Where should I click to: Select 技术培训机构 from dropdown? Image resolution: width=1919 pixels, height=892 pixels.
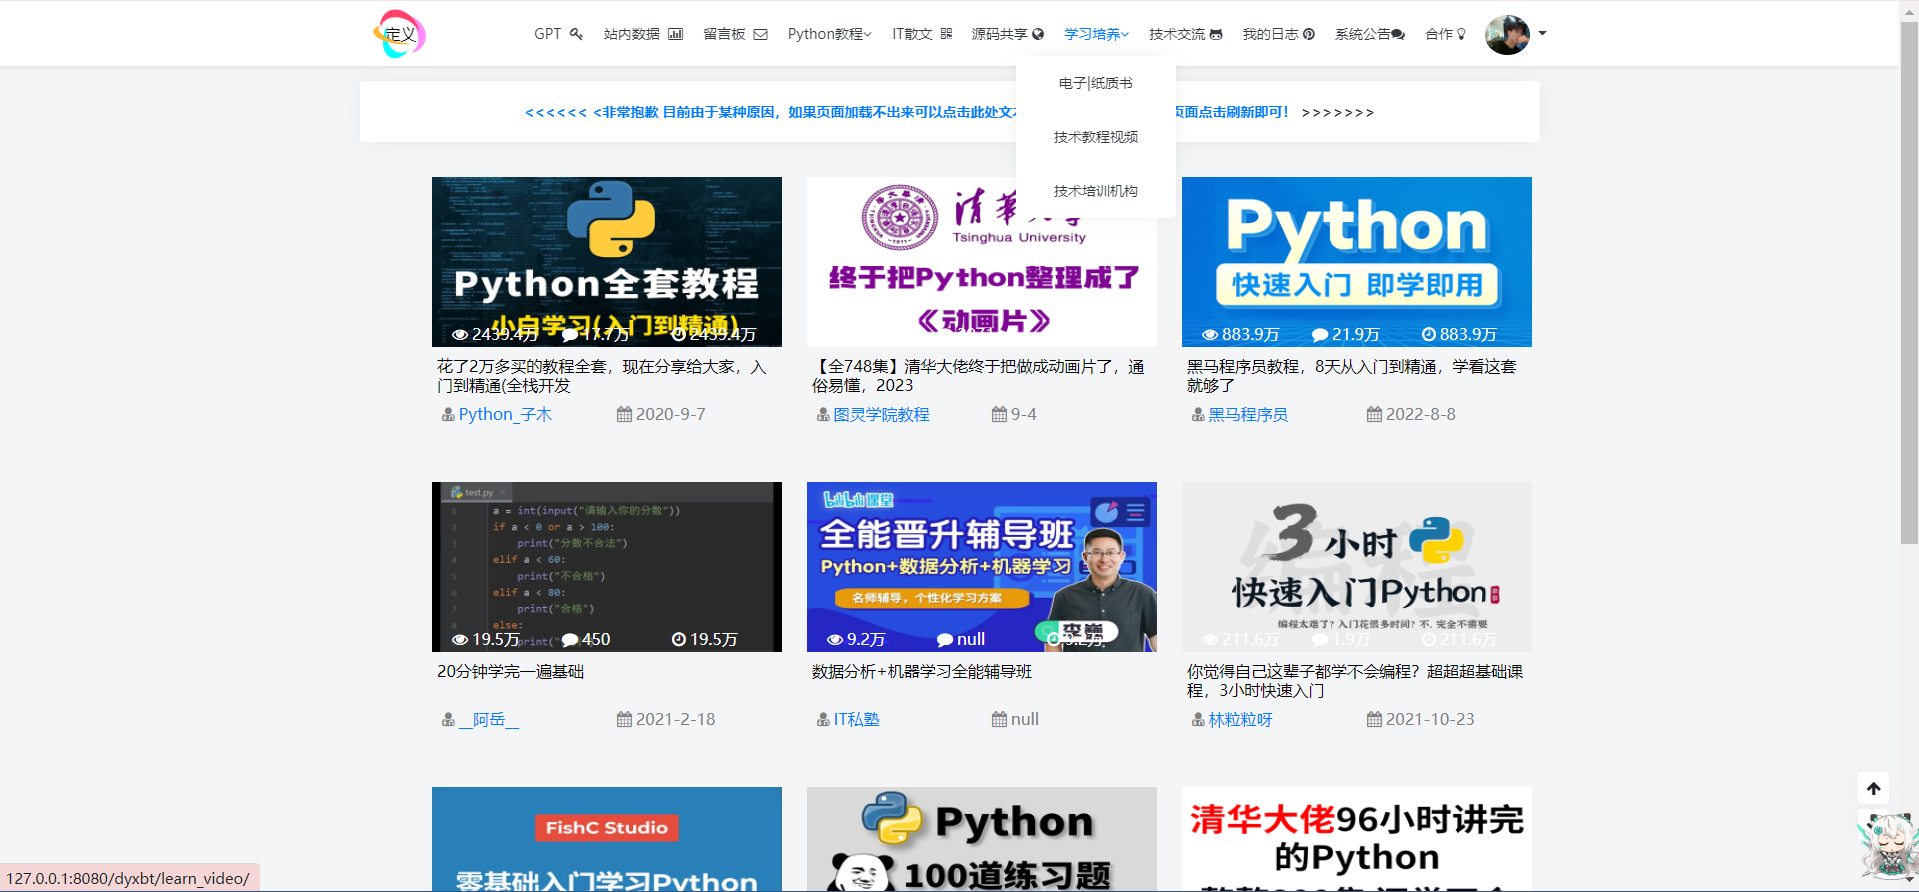pyautogui.click(x=1096, y=191)
